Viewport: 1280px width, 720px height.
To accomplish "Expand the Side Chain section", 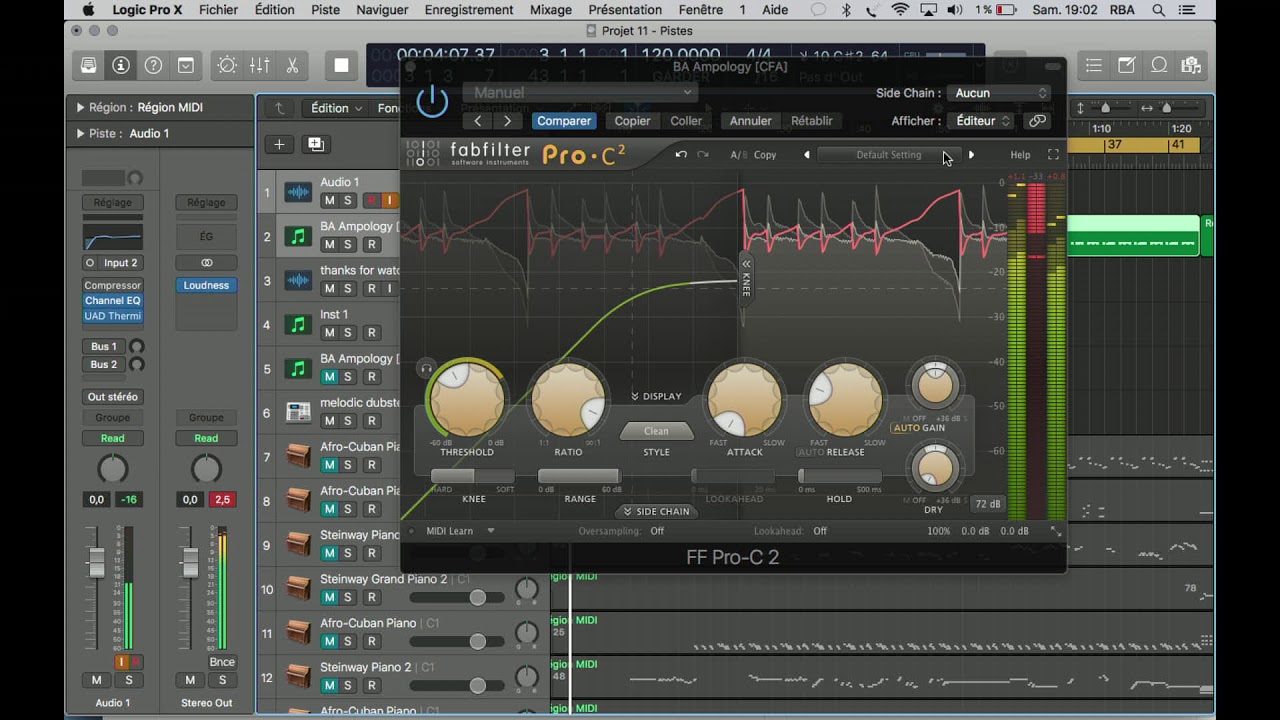I will point(656,511).
